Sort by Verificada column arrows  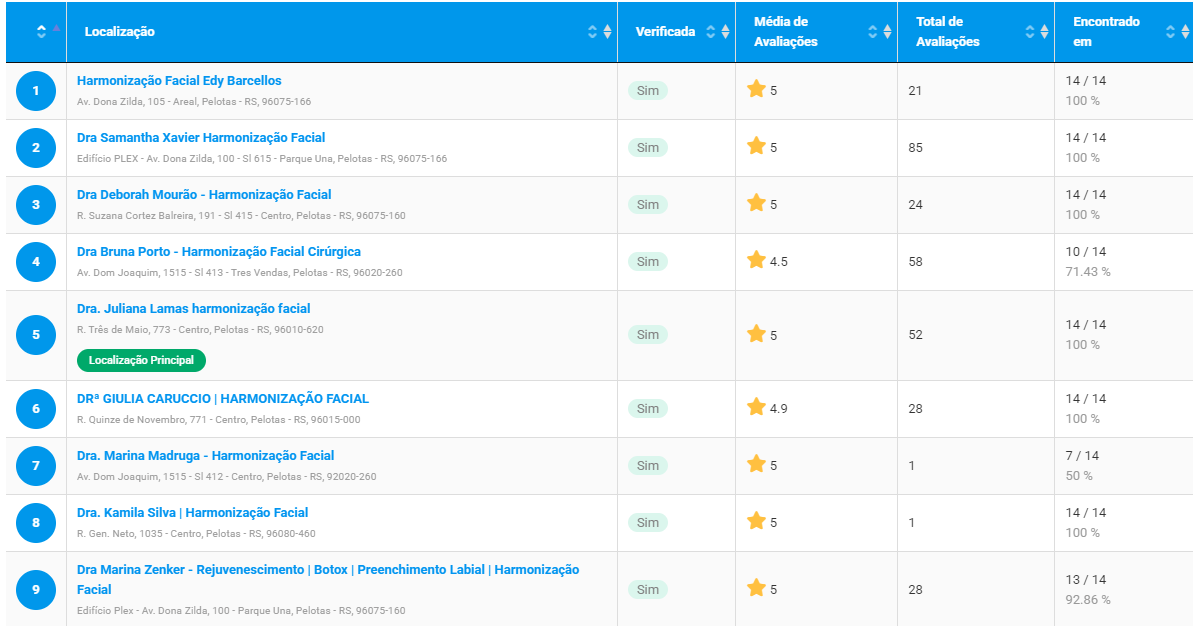click(x=717, y=31)
